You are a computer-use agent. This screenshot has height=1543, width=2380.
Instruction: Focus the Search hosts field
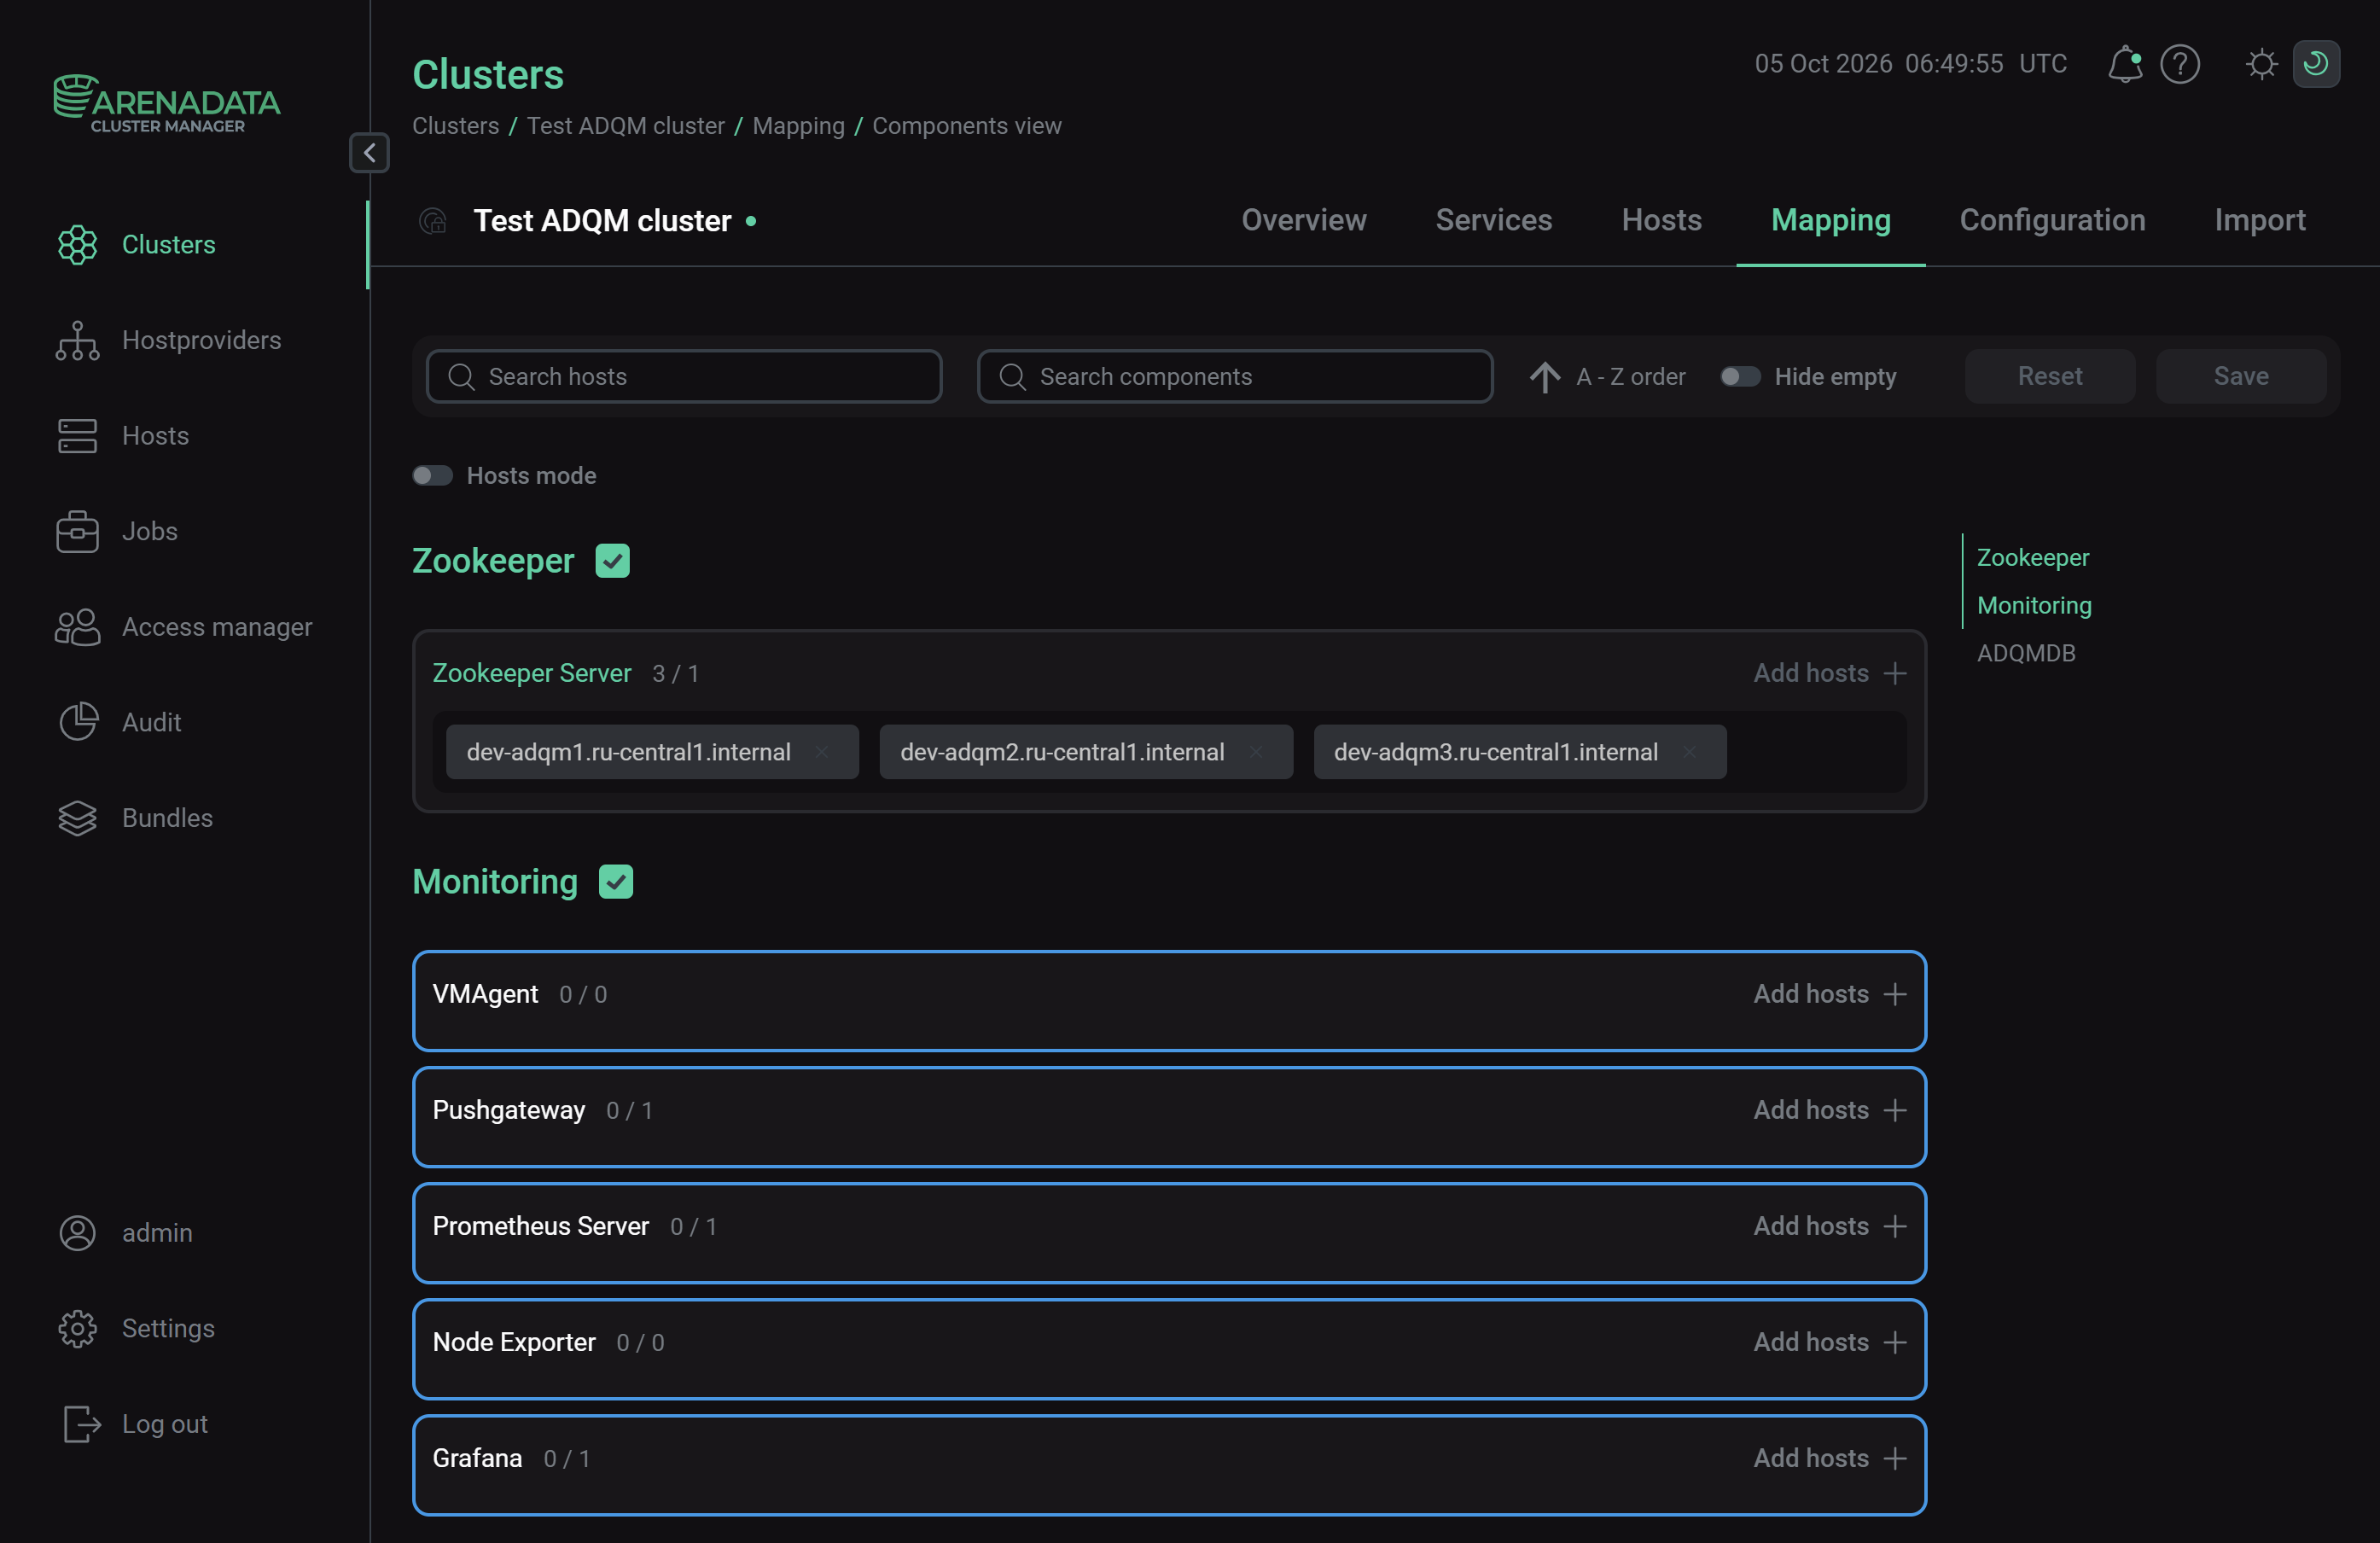684,377
